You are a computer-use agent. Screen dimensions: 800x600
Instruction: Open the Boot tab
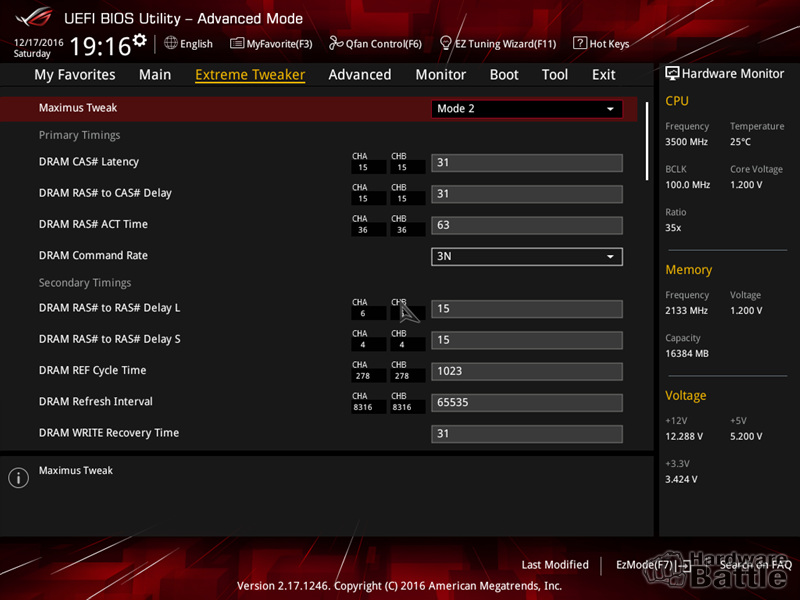pyautogui.click(x=504, y=74)
